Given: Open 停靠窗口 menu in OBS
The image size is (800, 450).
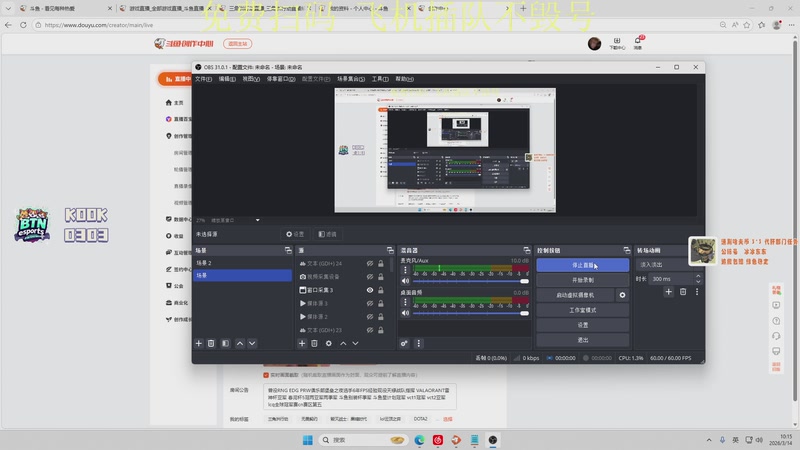Looking at the screenshot, I should [281, 79].
